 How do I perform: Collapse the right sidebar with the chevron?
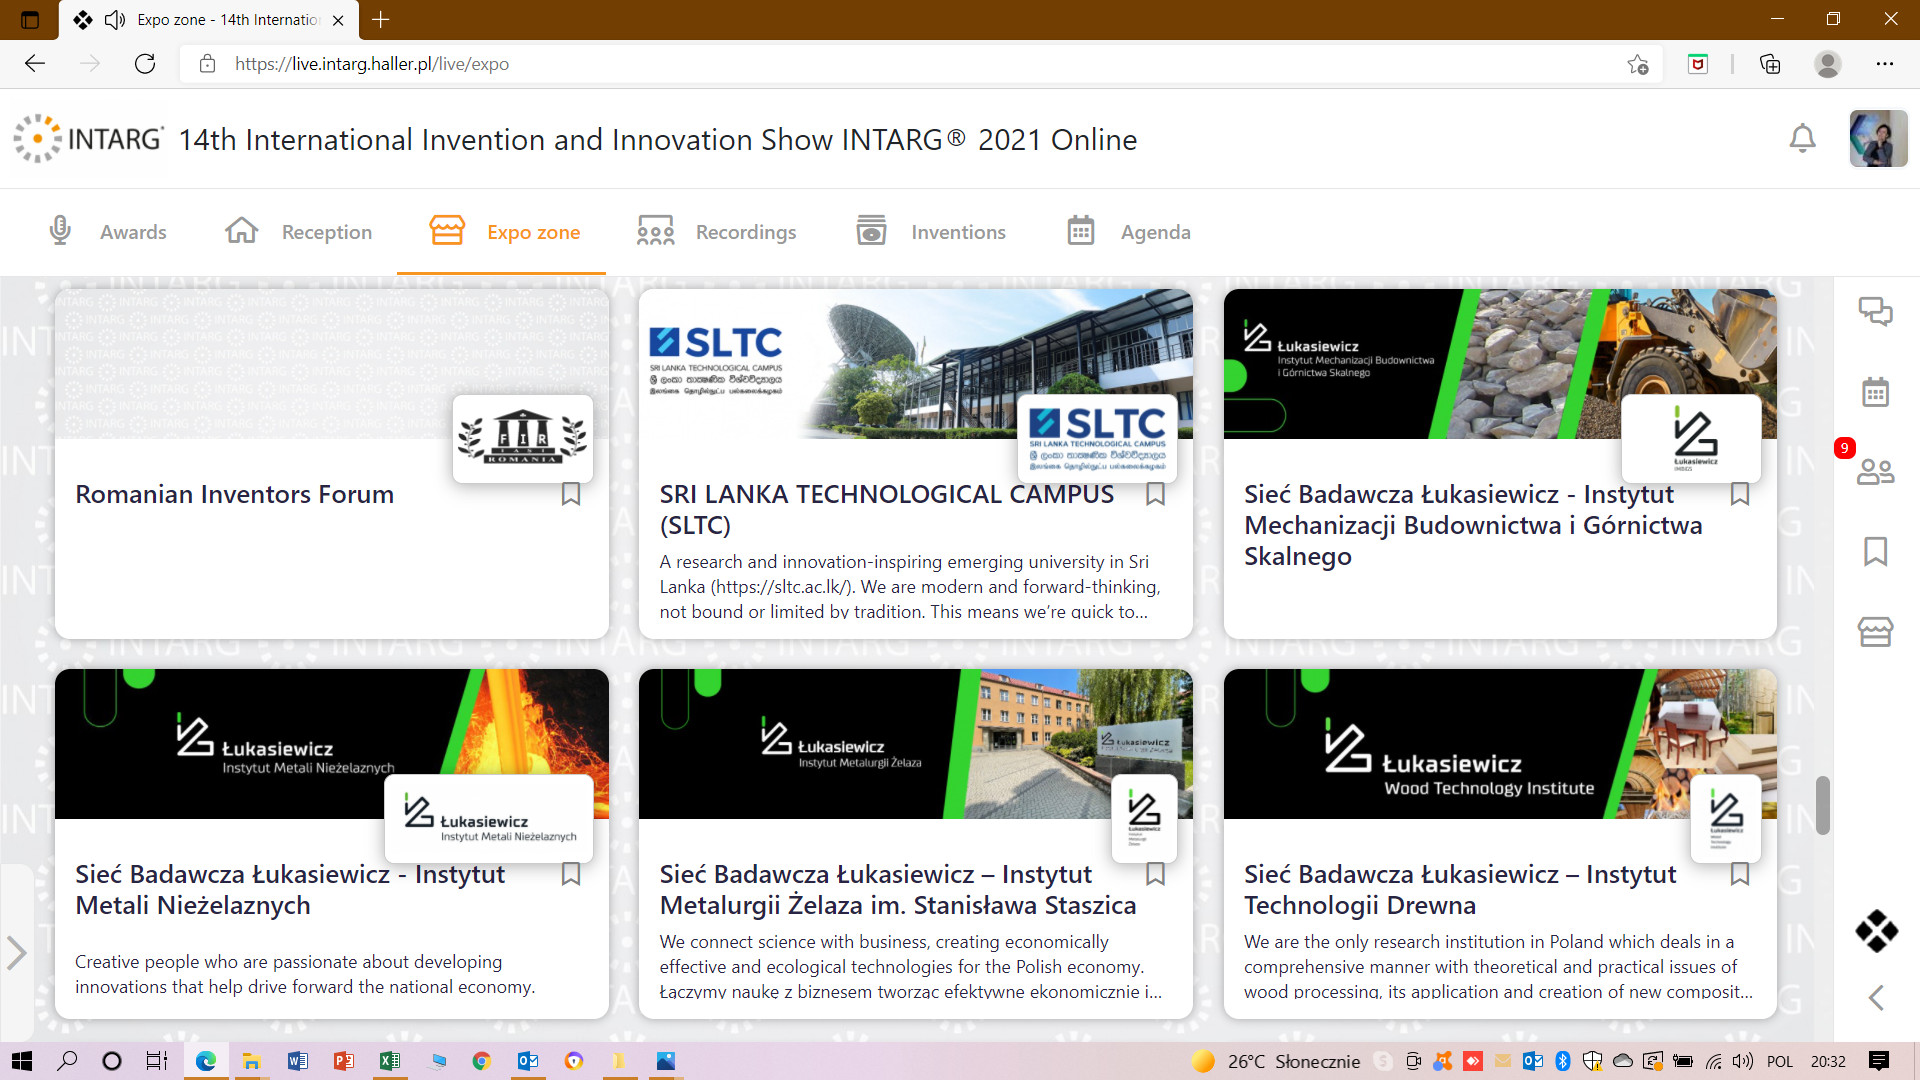pyautogui.click(x=1876, y=997)
